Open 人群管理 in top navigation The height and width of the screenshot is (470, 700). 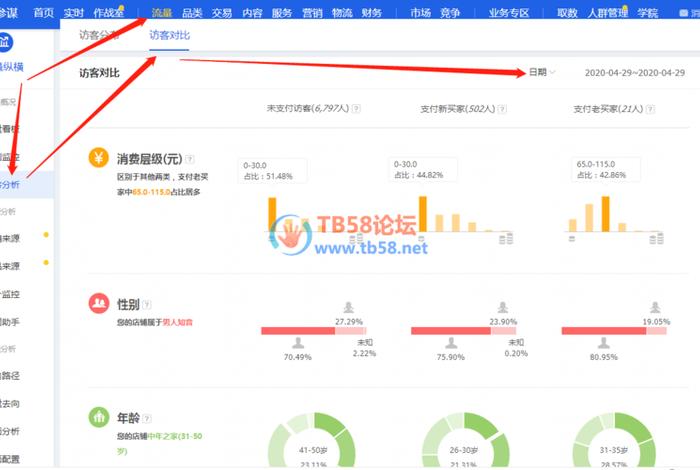pyautogui.click(x=608, y=12)
